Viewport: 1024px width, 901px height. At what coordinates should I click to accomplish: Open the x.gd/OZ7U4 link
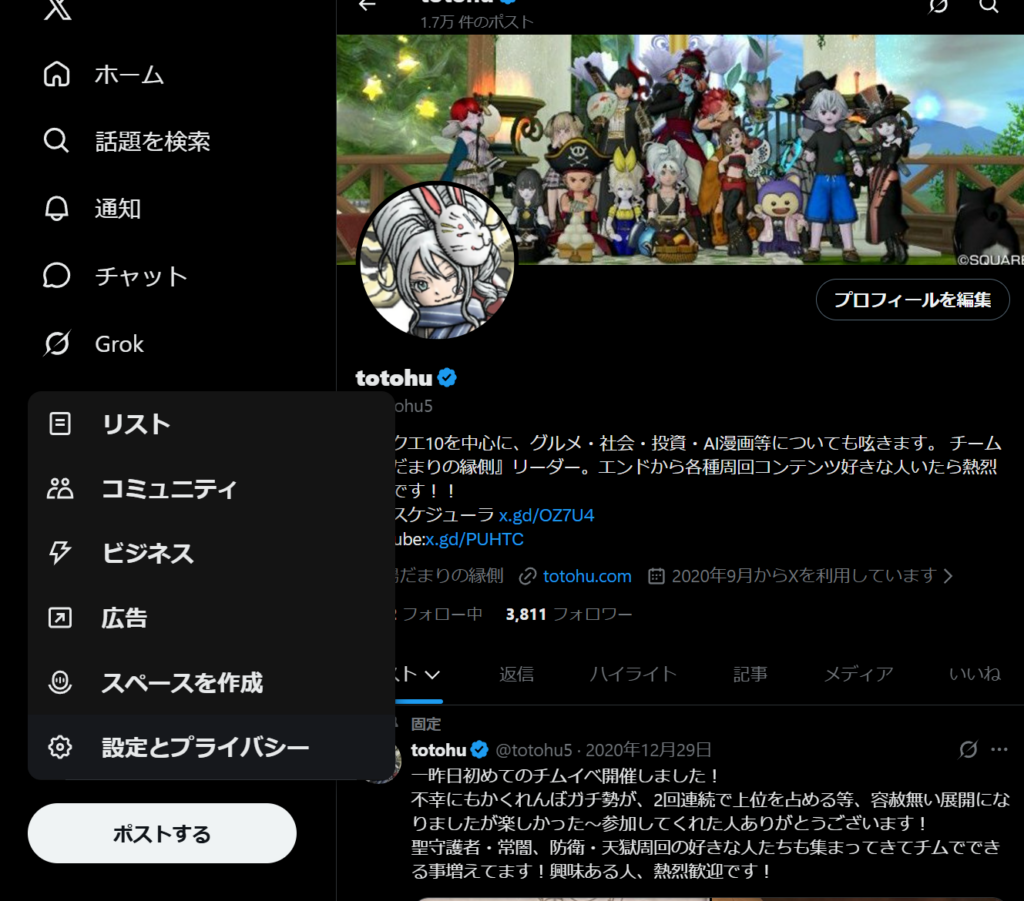click(547, 515)
